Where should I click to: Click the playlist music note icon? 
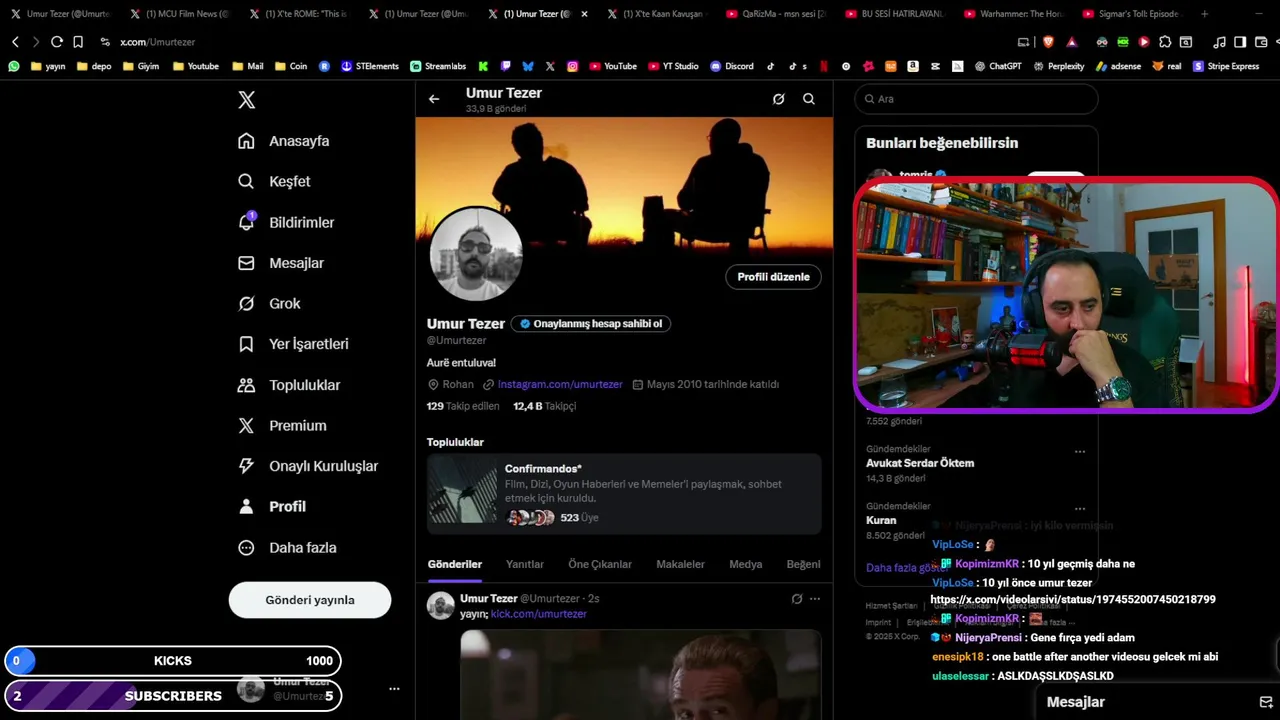click(x=1219, y=42)
